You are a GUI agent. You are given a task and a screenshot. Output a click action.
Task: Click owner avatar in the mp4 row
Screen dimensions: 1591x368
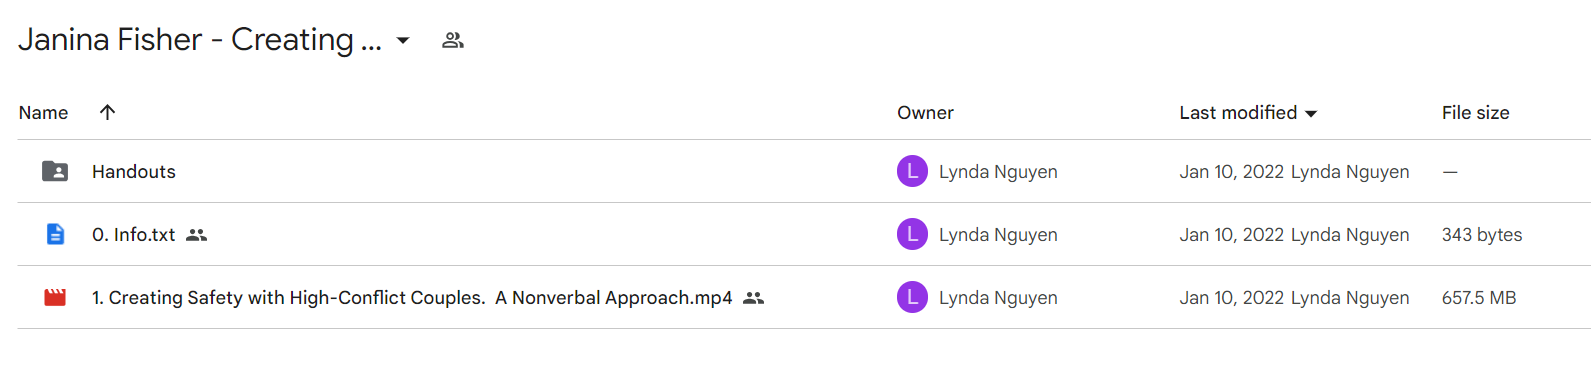[x=912, y=297]
